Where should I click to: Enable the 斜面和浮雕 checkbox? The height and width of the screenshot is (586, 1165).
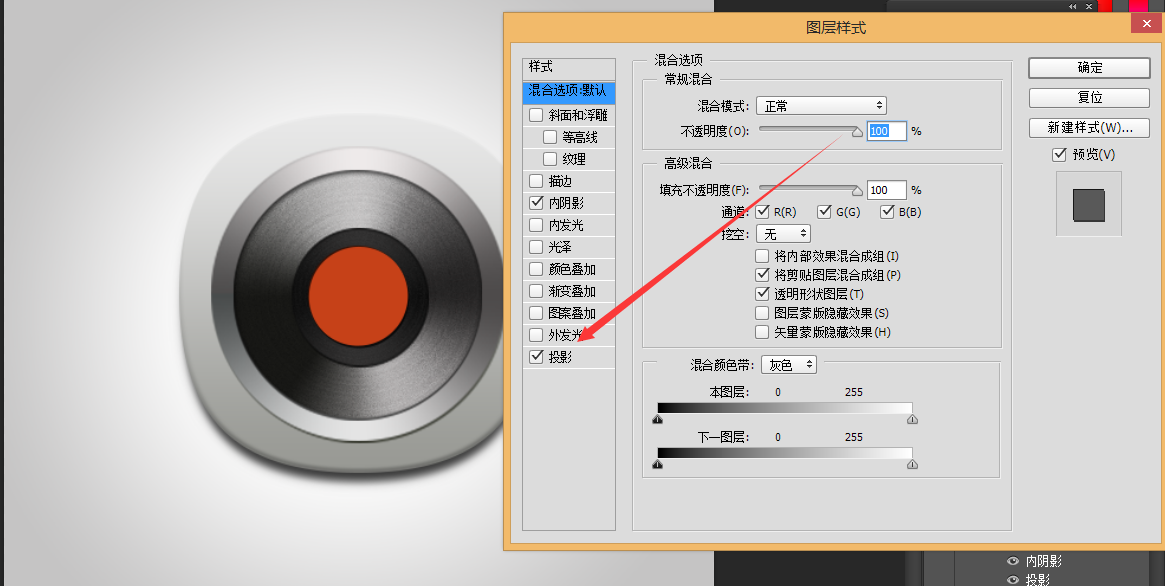(537, 115)
